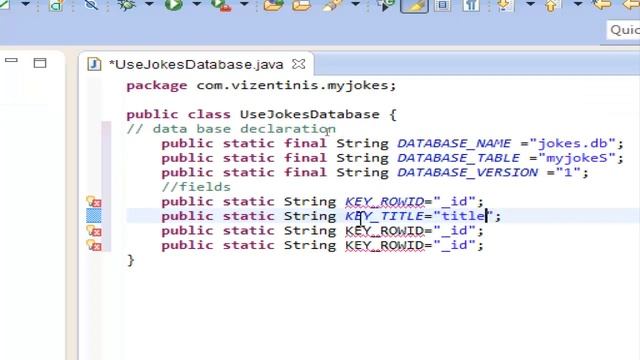The image size is (640, 360).
Task: Click the DATABASE_VERSION constant in the code
Action: (x=467, y=173)
